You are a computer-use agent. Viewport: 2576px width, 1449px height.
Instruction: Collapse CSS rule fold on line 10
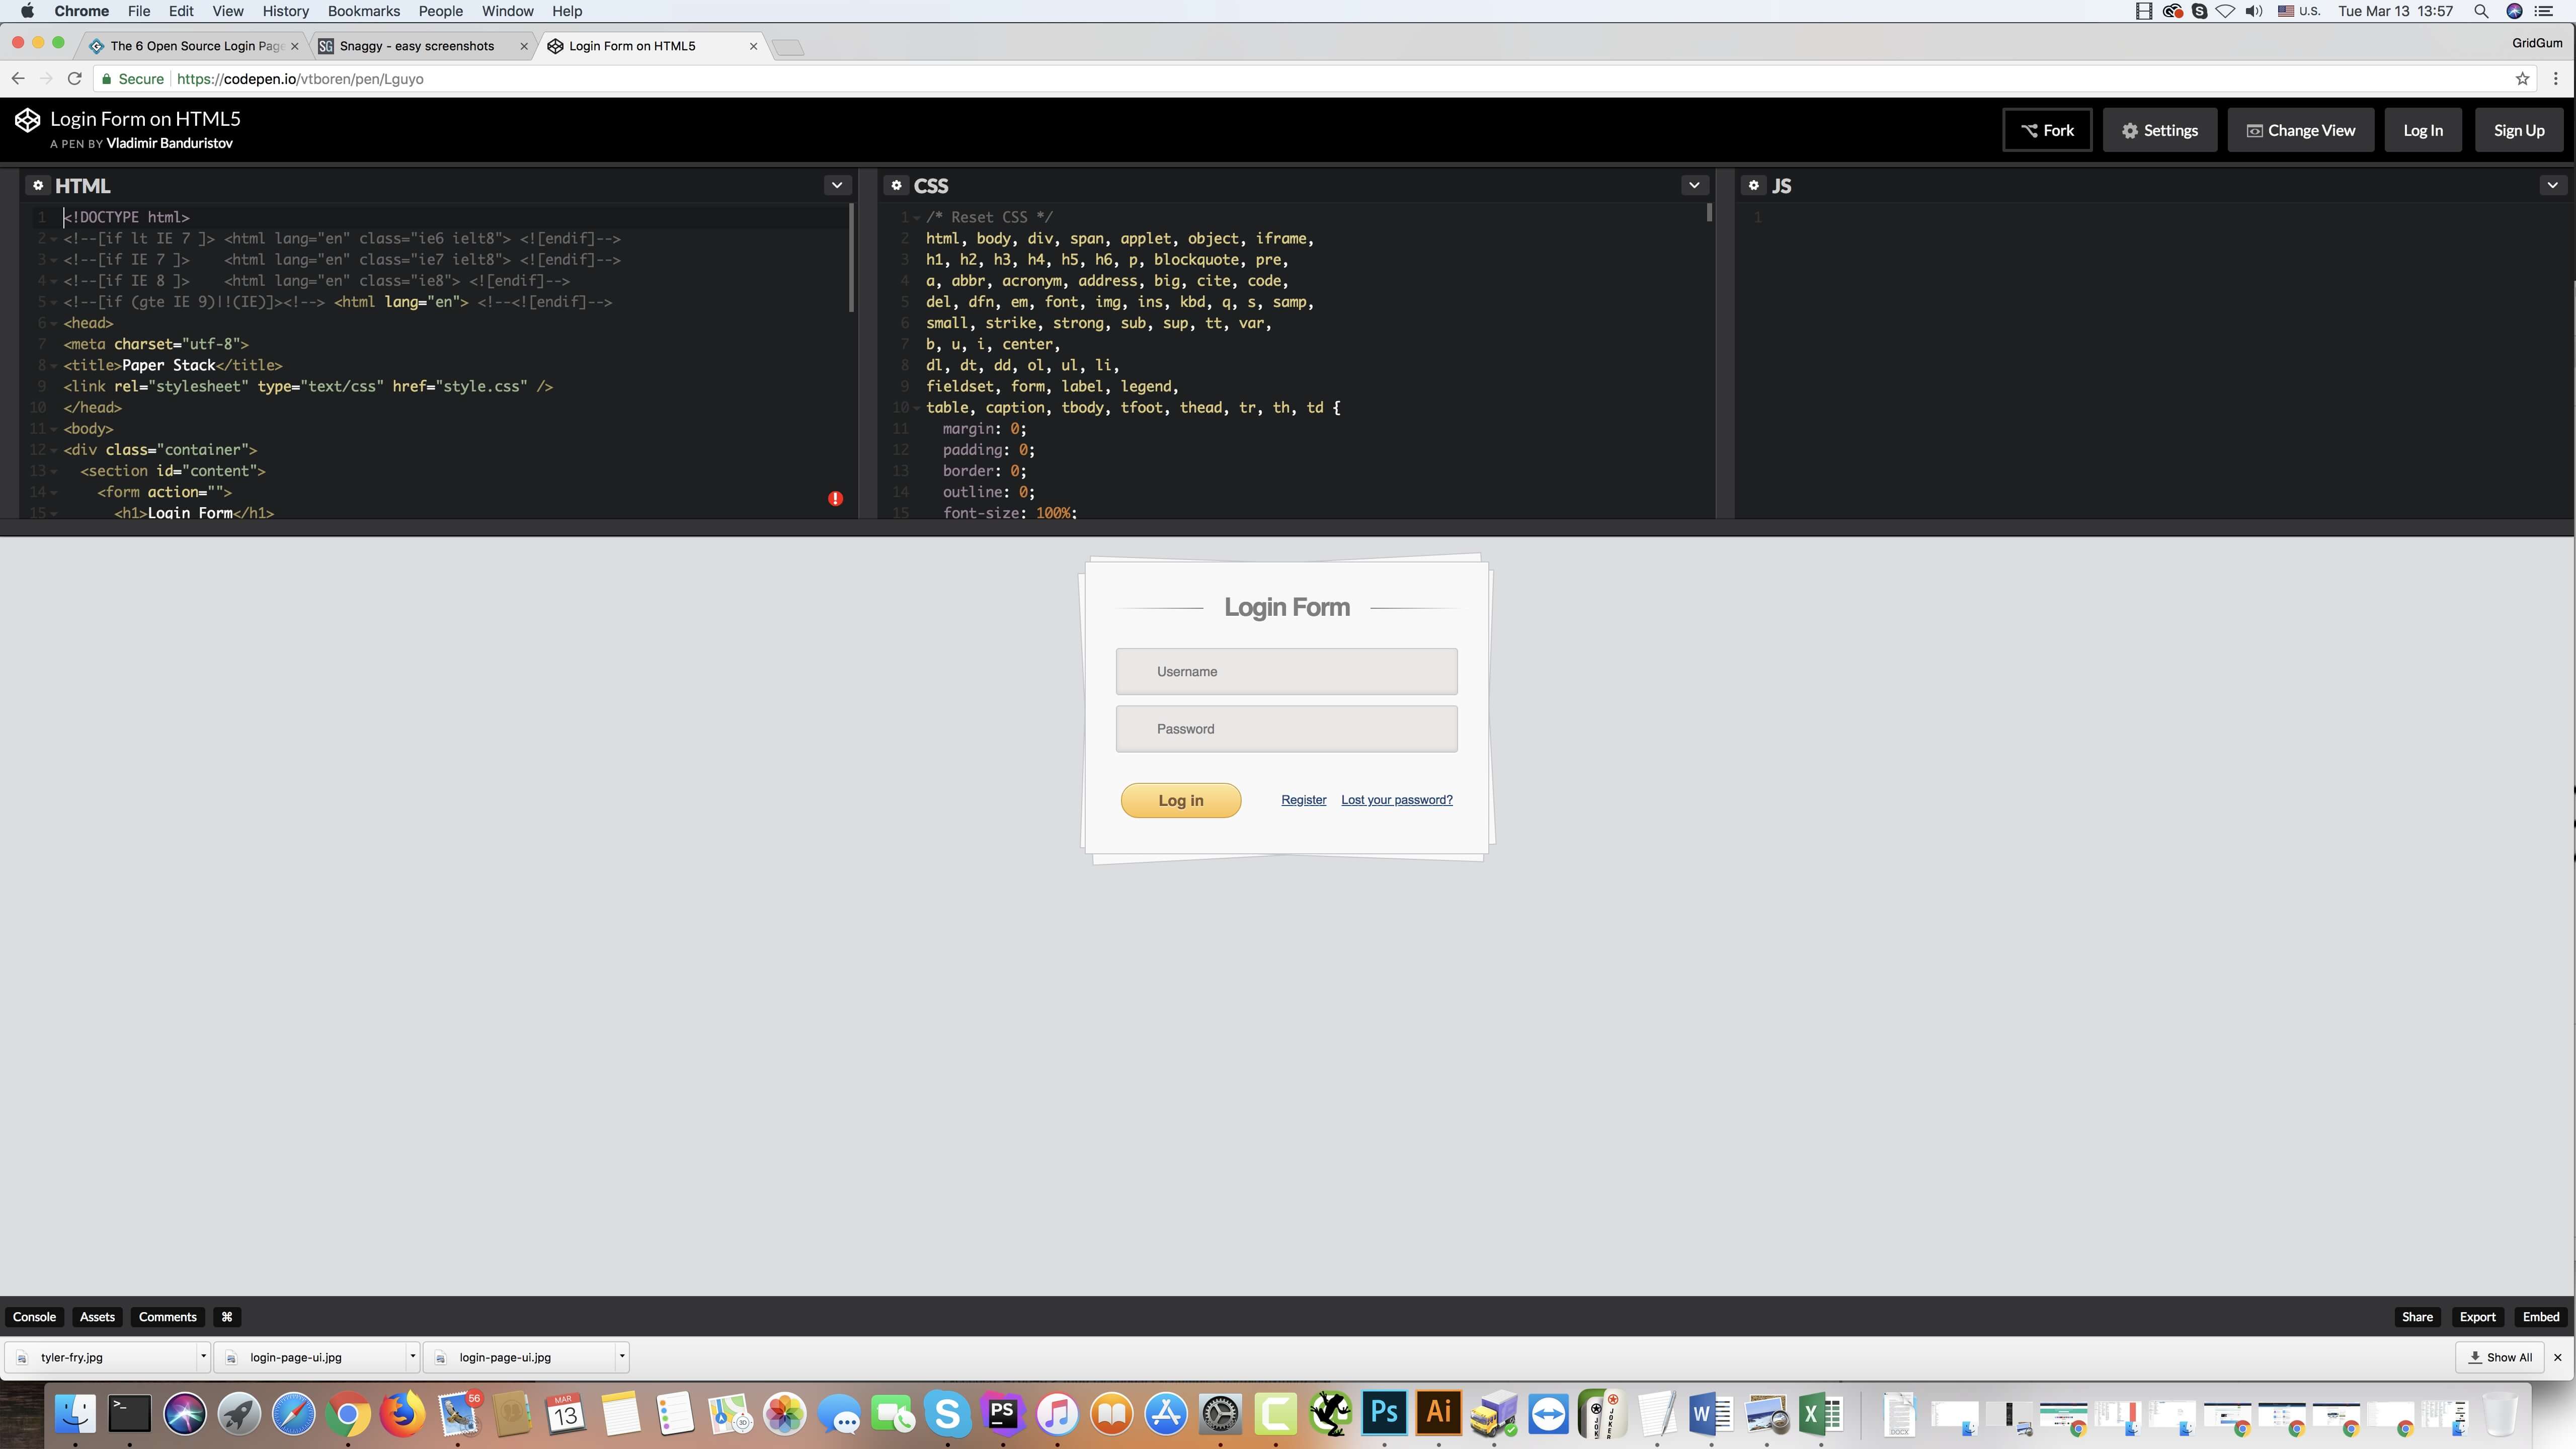pyautogui.click(x=916, y=408)
